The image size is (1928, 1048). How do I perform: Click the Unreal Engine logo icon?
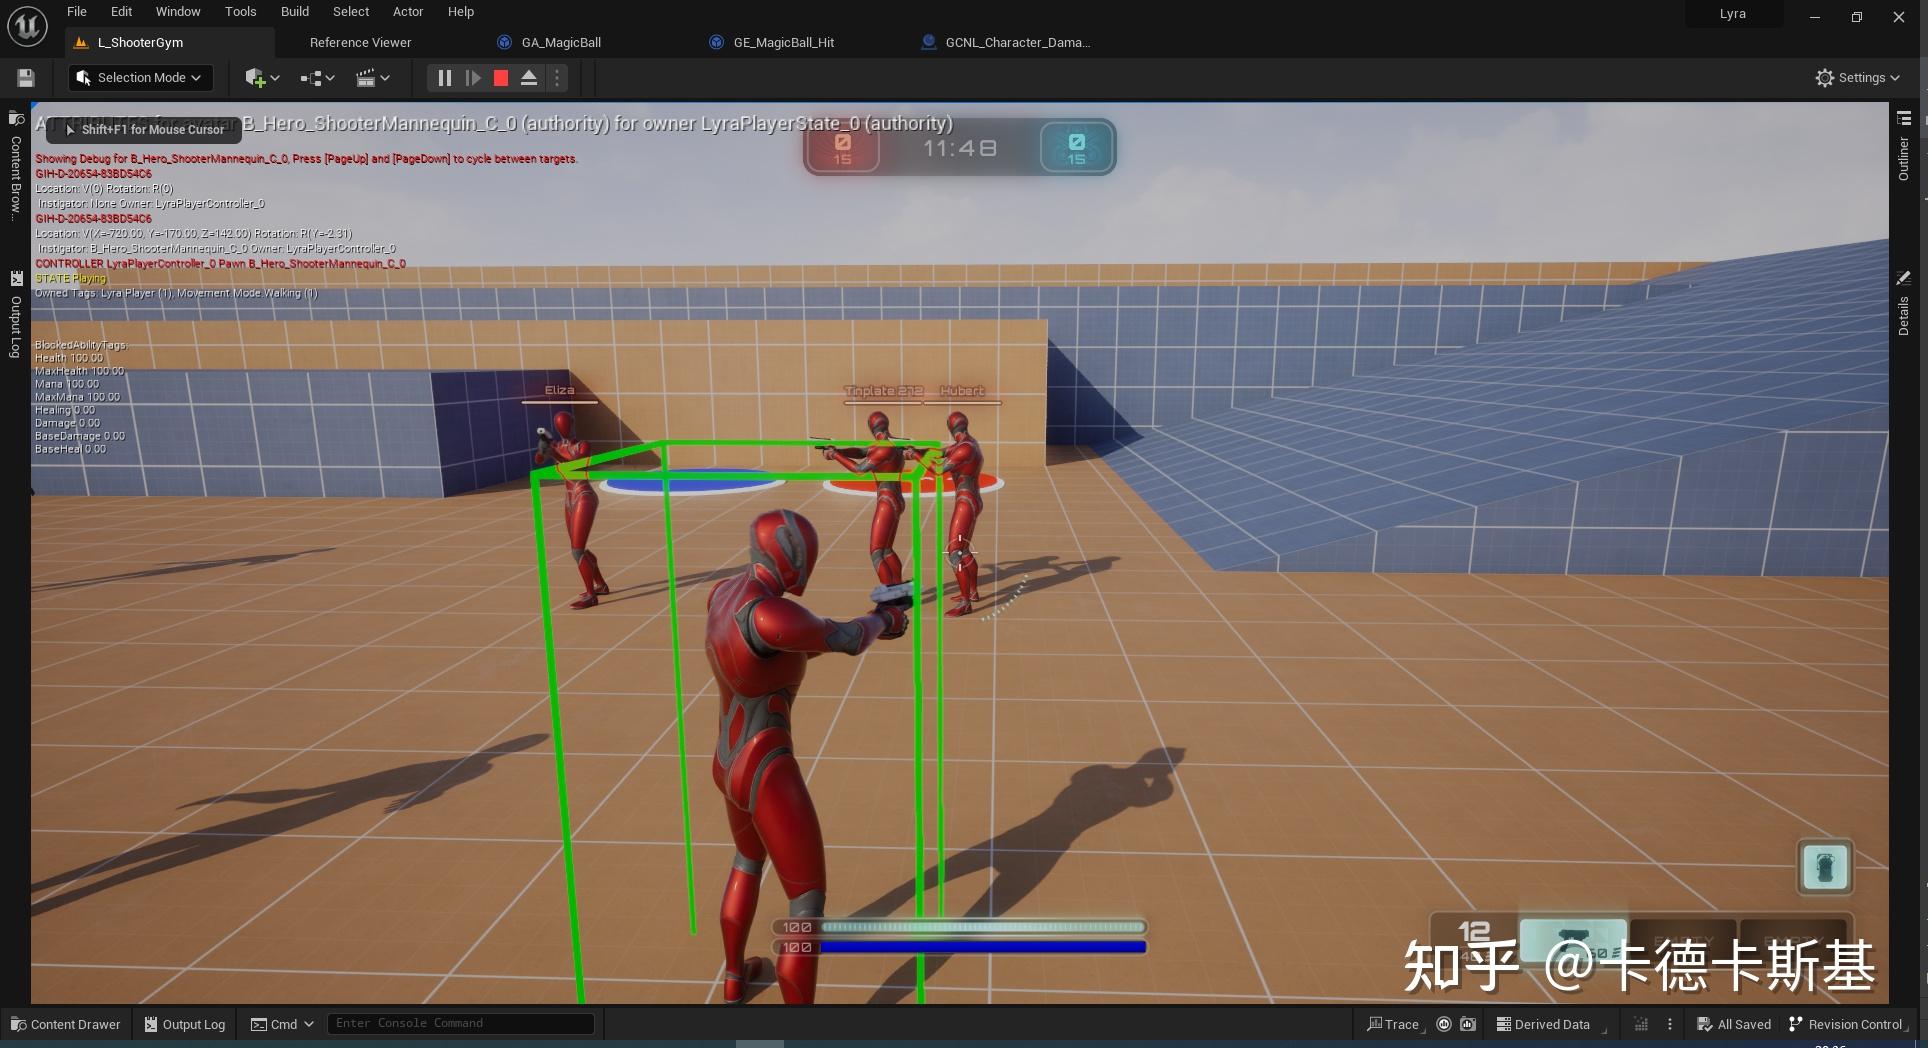27,26
